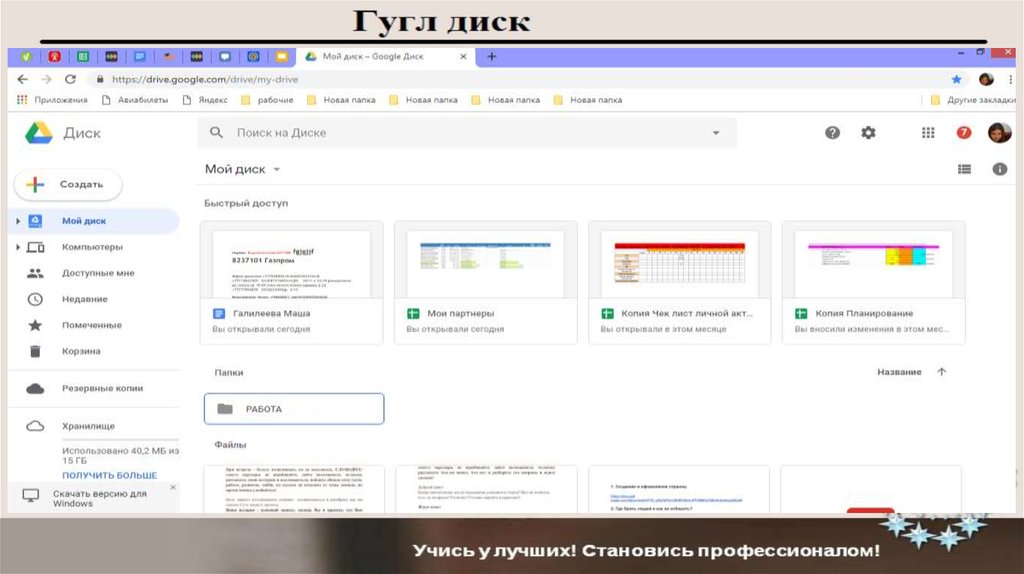Open the help question mark icon
Viewport: 1024px width, 574px height.
832,133
